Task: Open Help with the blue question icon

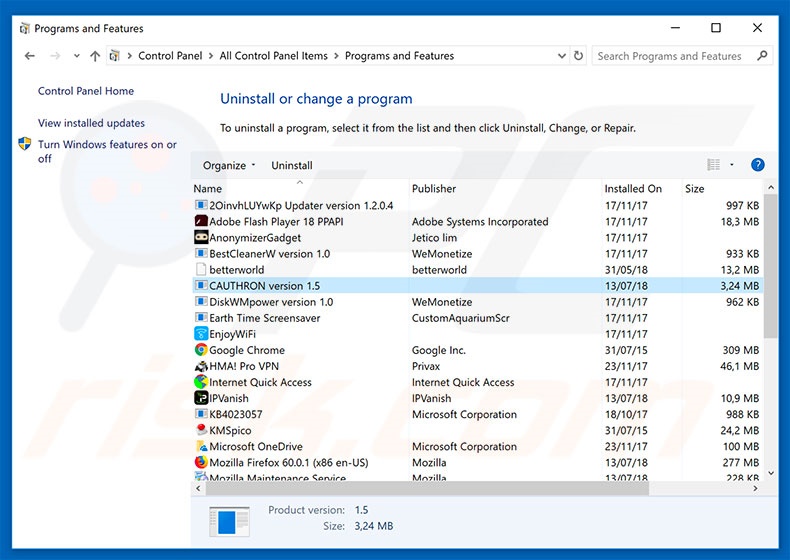Action: (x=757, y=165)
